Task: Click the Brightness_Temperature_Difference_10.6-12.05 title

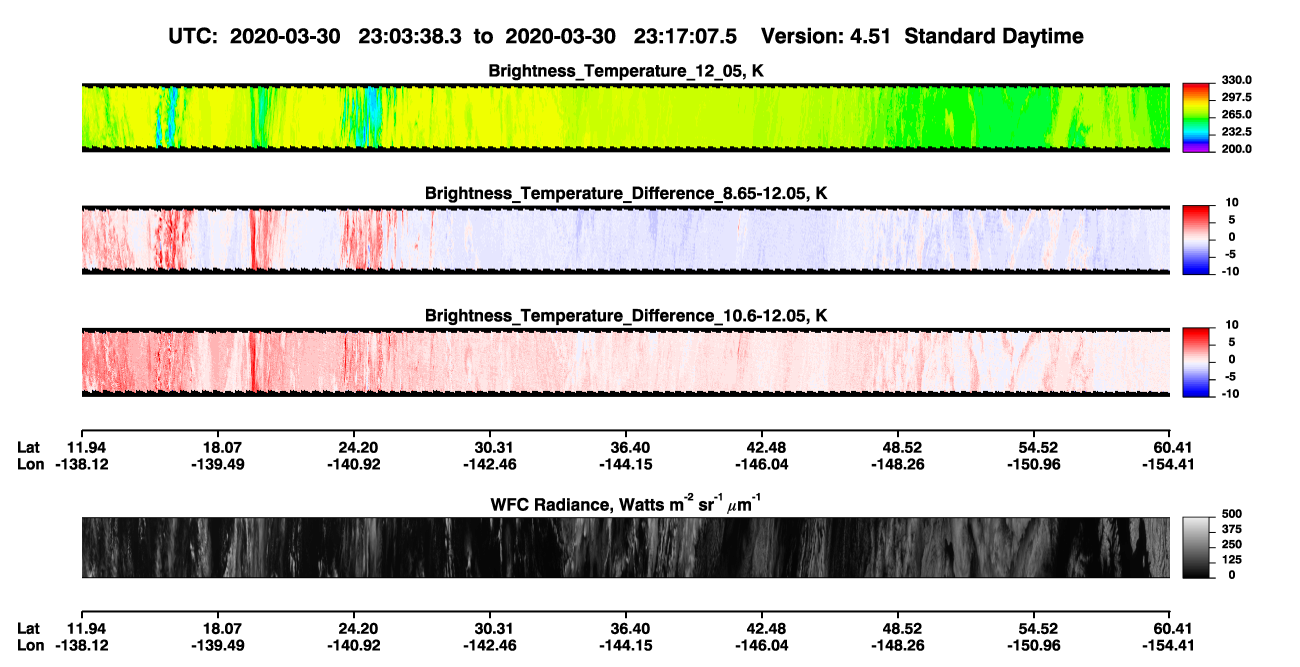Action: (x=627, y=315)
